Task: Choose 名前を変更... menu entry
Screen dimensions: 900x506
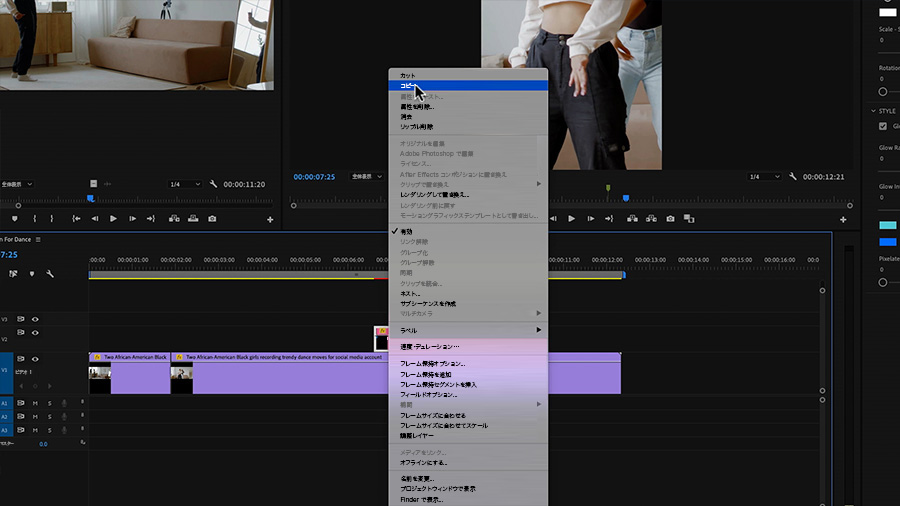Action: coord(468,478)
